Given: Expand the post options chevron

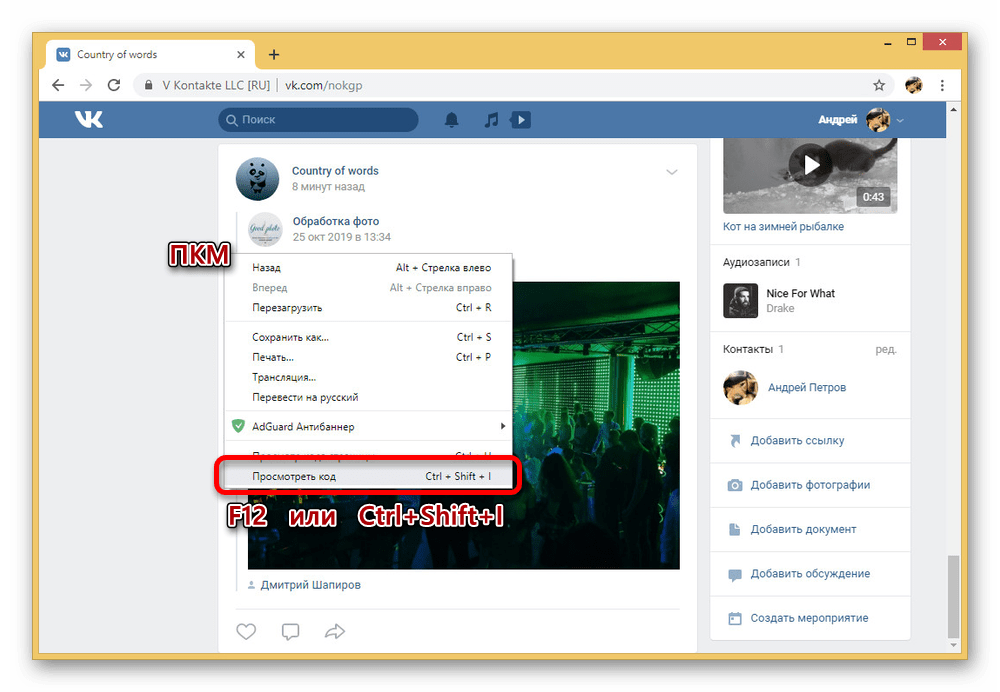Looking at the screenshot, I should click(x=672, y=173).
